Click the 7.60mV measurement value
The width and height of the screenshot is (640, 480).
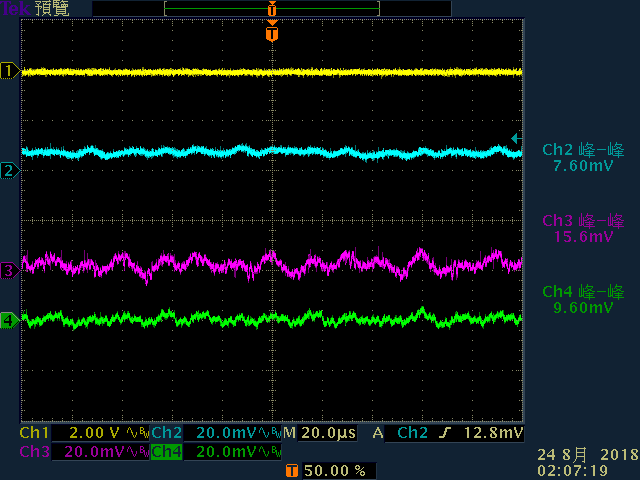(x=583, y=166)
